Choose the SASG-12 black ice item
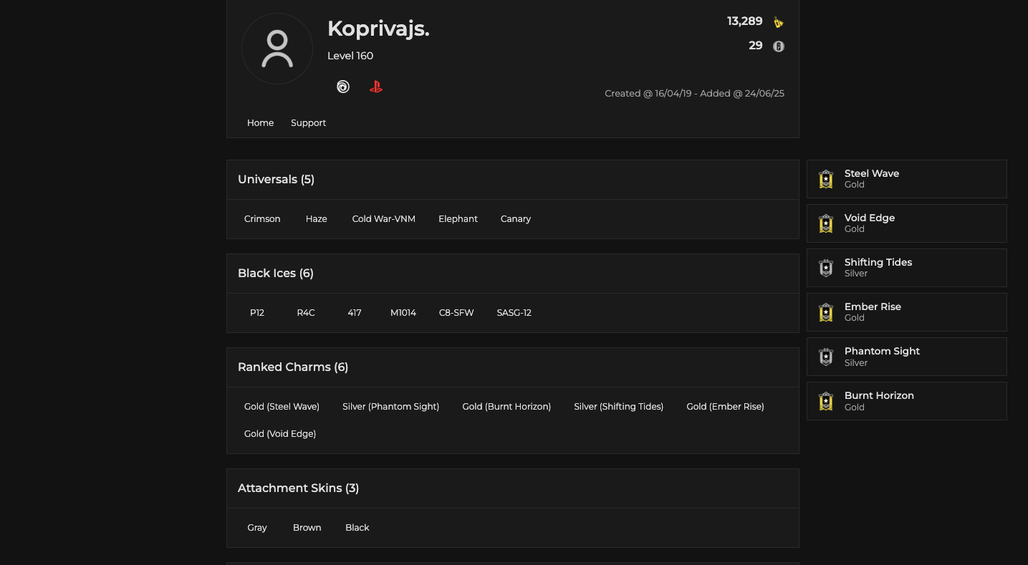 pos(514,313)
